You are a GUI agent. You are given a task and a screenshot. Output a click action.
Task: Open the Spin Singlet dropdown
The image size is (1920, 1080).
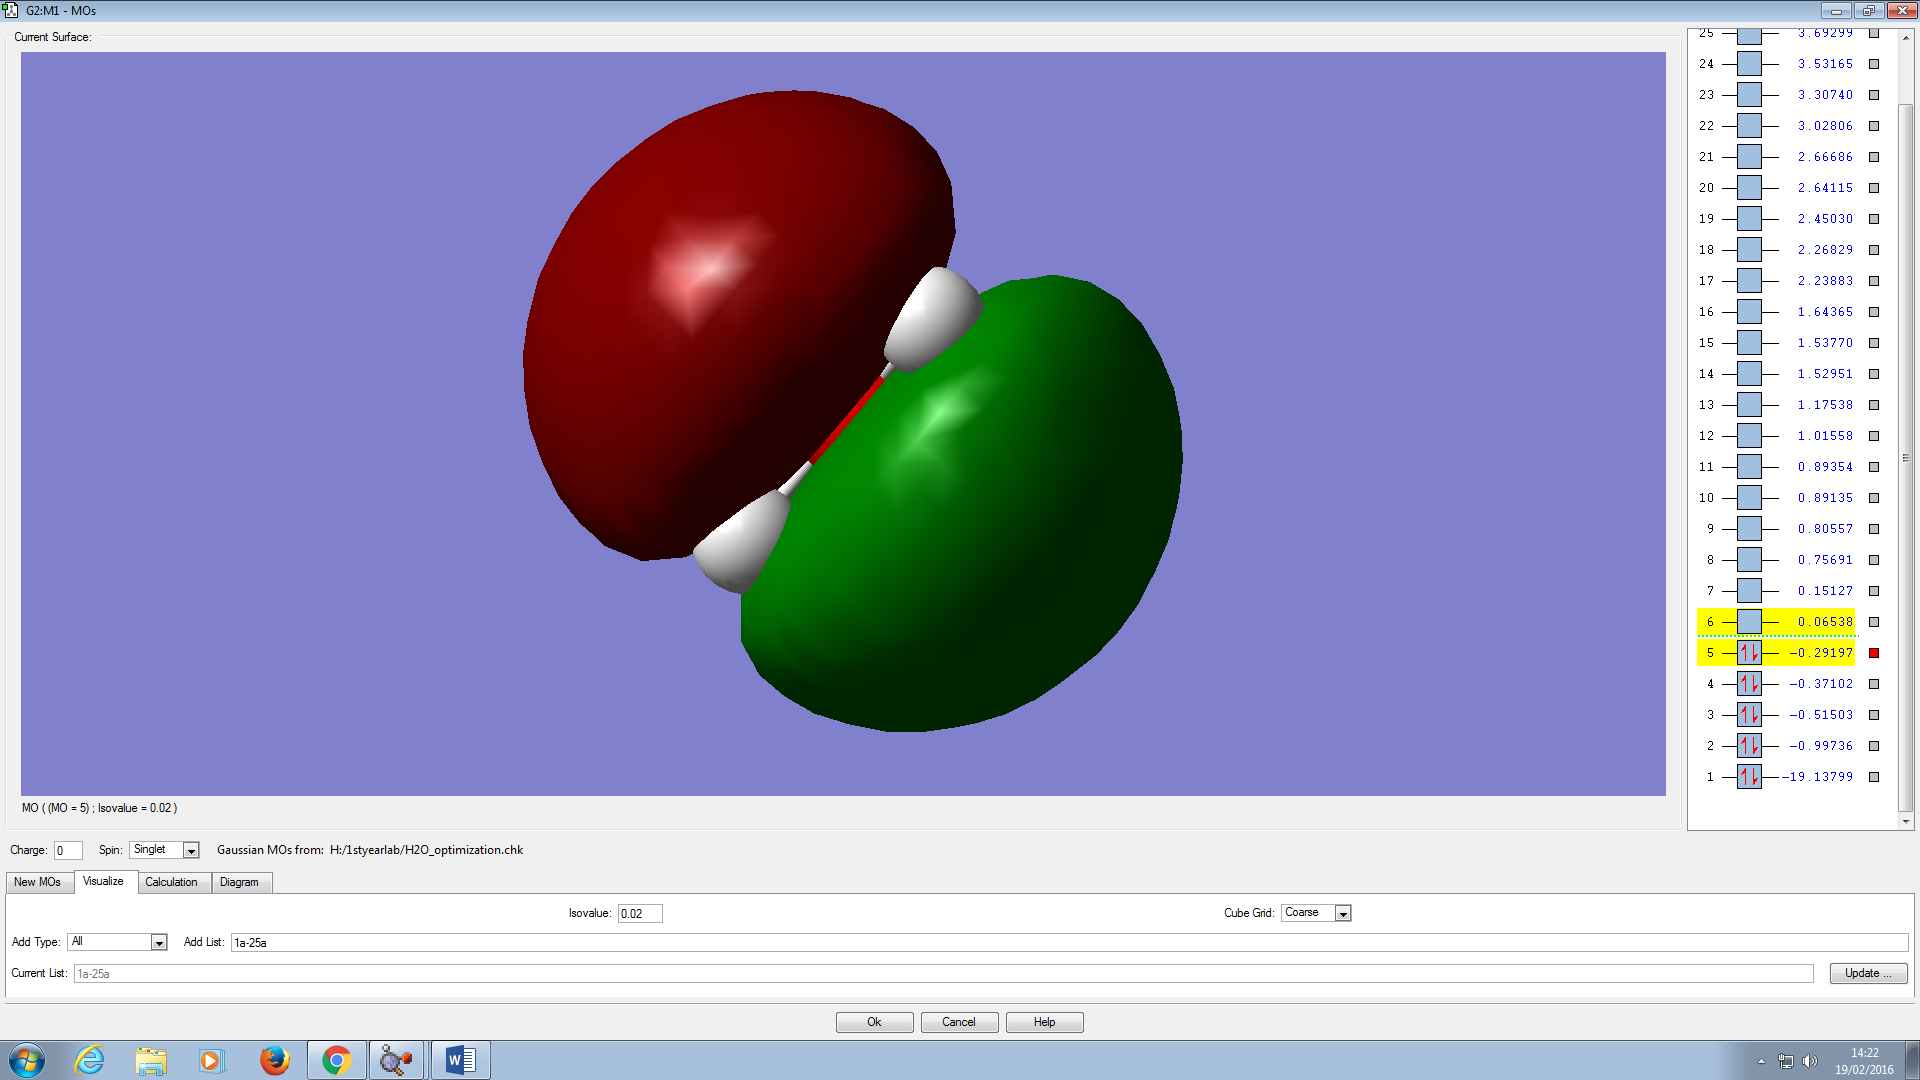(191, 851)
